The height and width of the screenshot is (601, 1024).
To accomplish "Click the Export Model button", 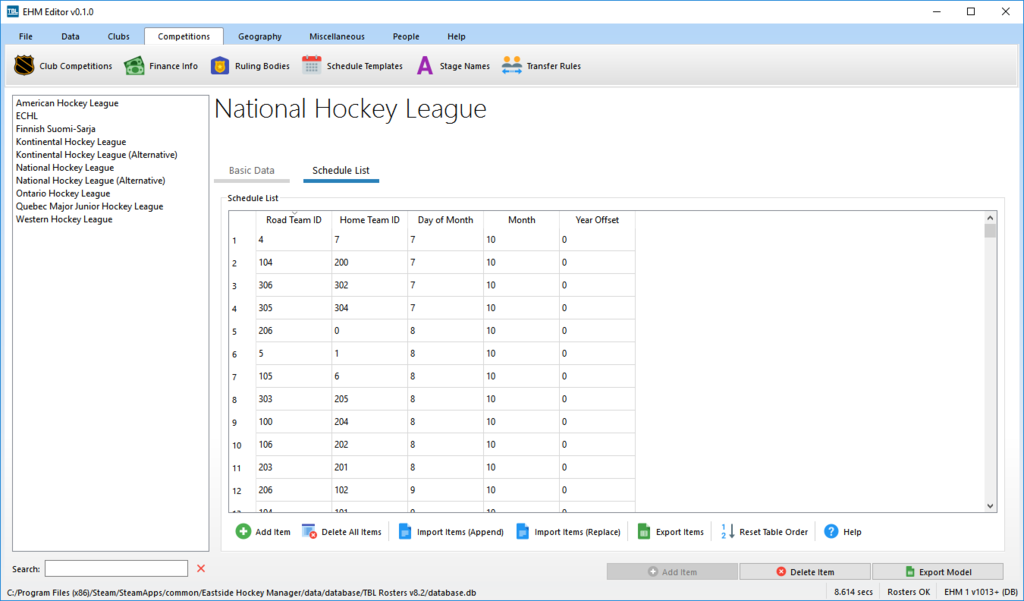I will [938, 572].
